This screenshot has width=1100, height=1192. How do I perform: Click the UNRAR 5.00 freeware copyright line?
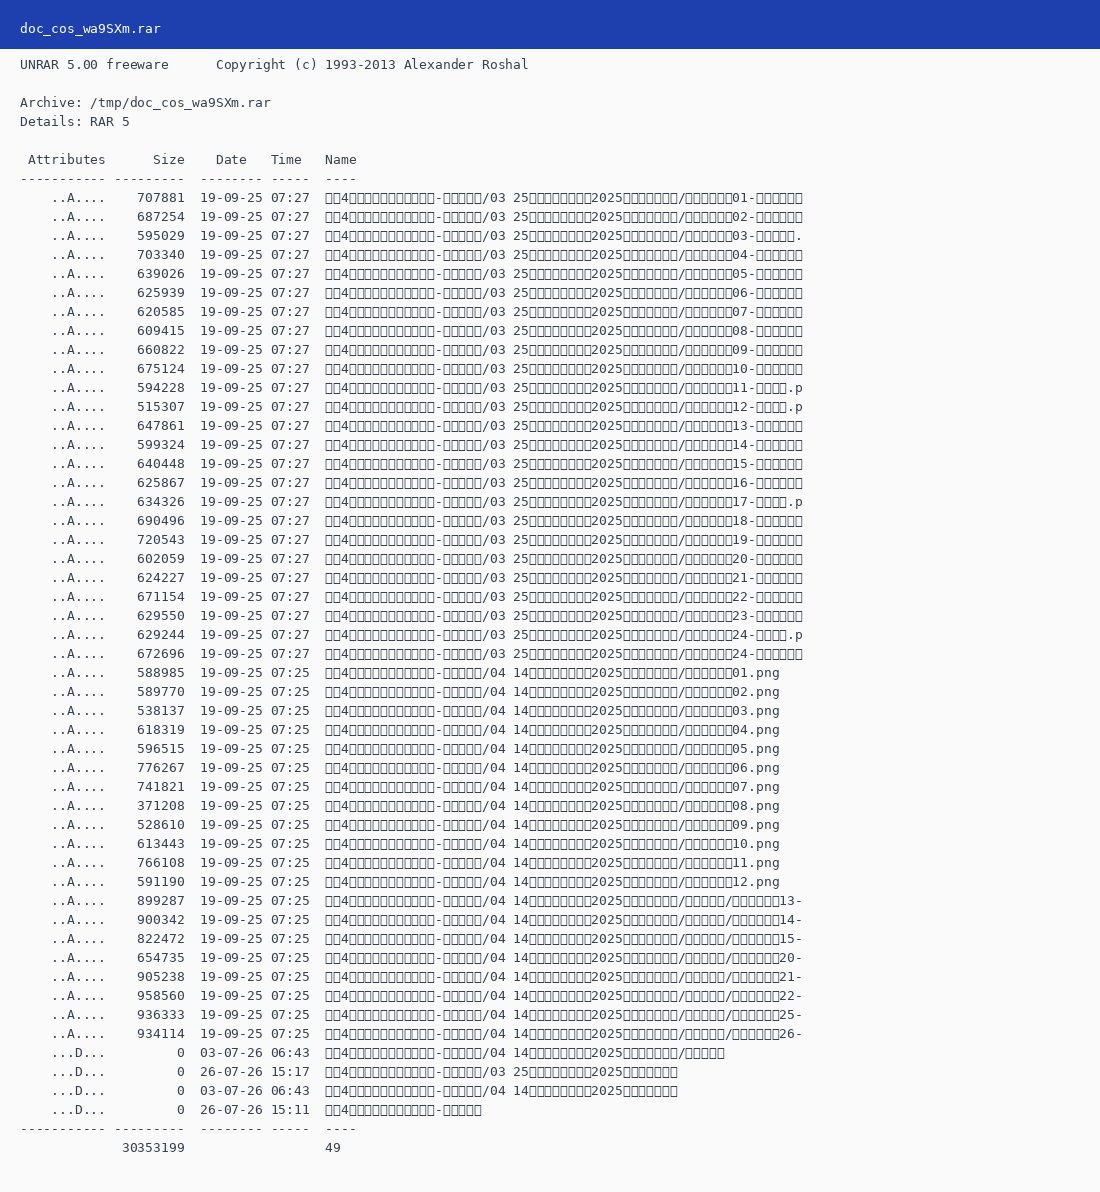[x=274, y=65]
